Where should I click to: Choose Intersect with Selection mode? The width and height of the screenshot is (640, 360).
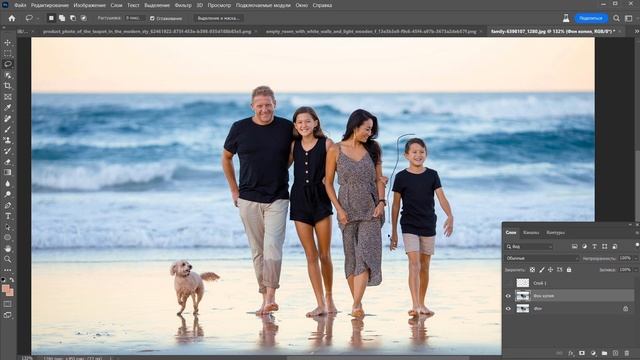point(84,18)
